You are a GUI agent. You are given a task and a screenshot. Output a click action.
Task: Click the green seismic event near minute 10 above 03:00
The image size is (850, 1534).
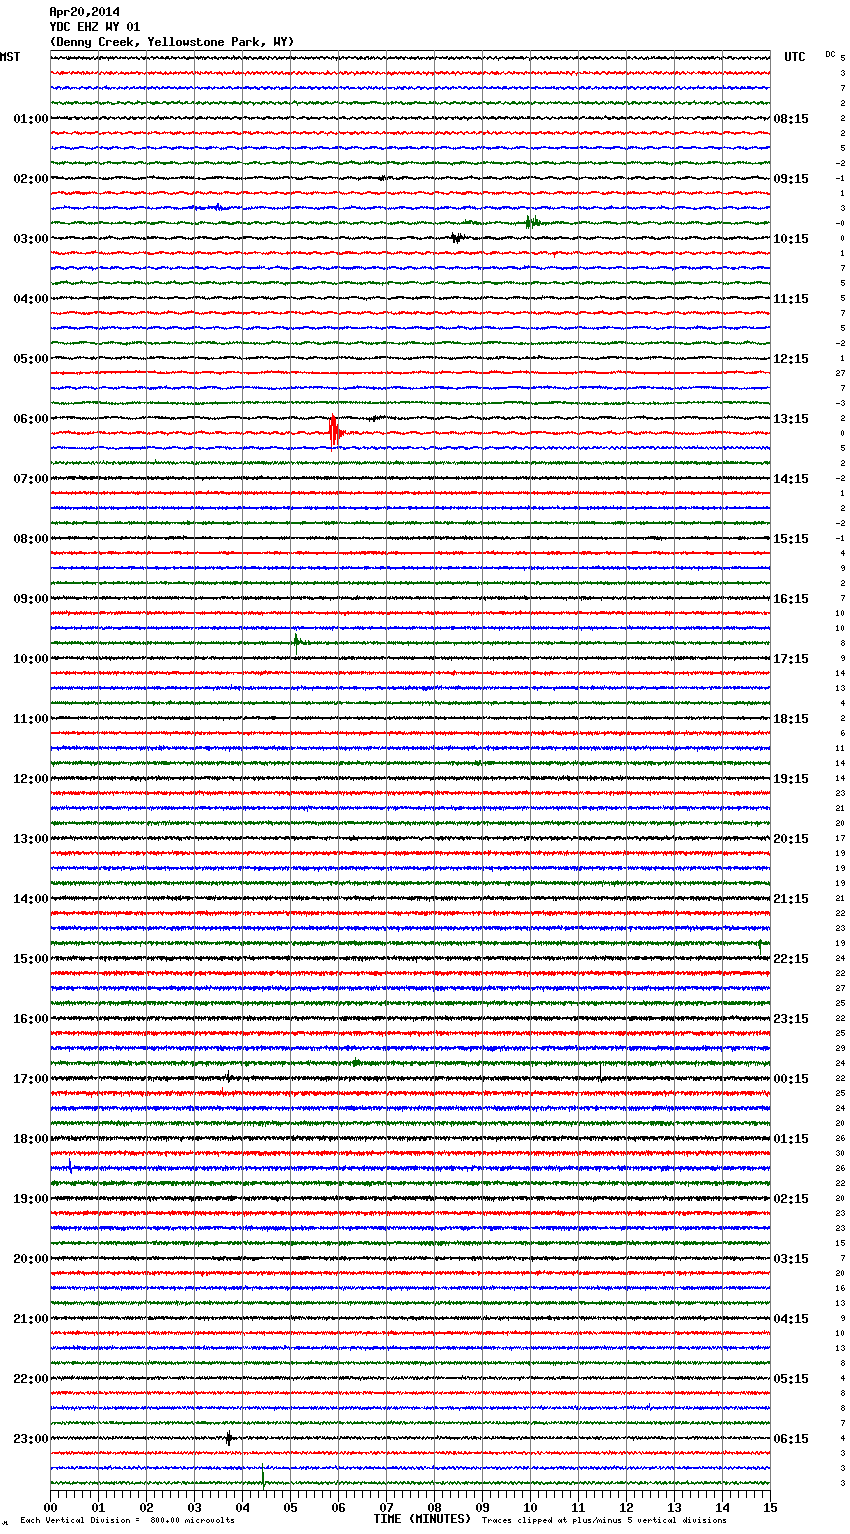(532, 222)
